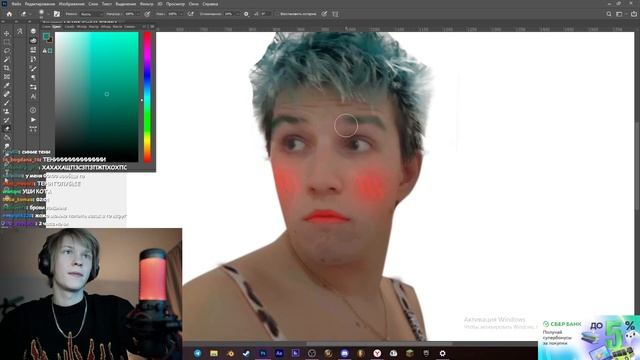
Task: Click the rainbow hue slider strip
Action: [x=147, y=97]
